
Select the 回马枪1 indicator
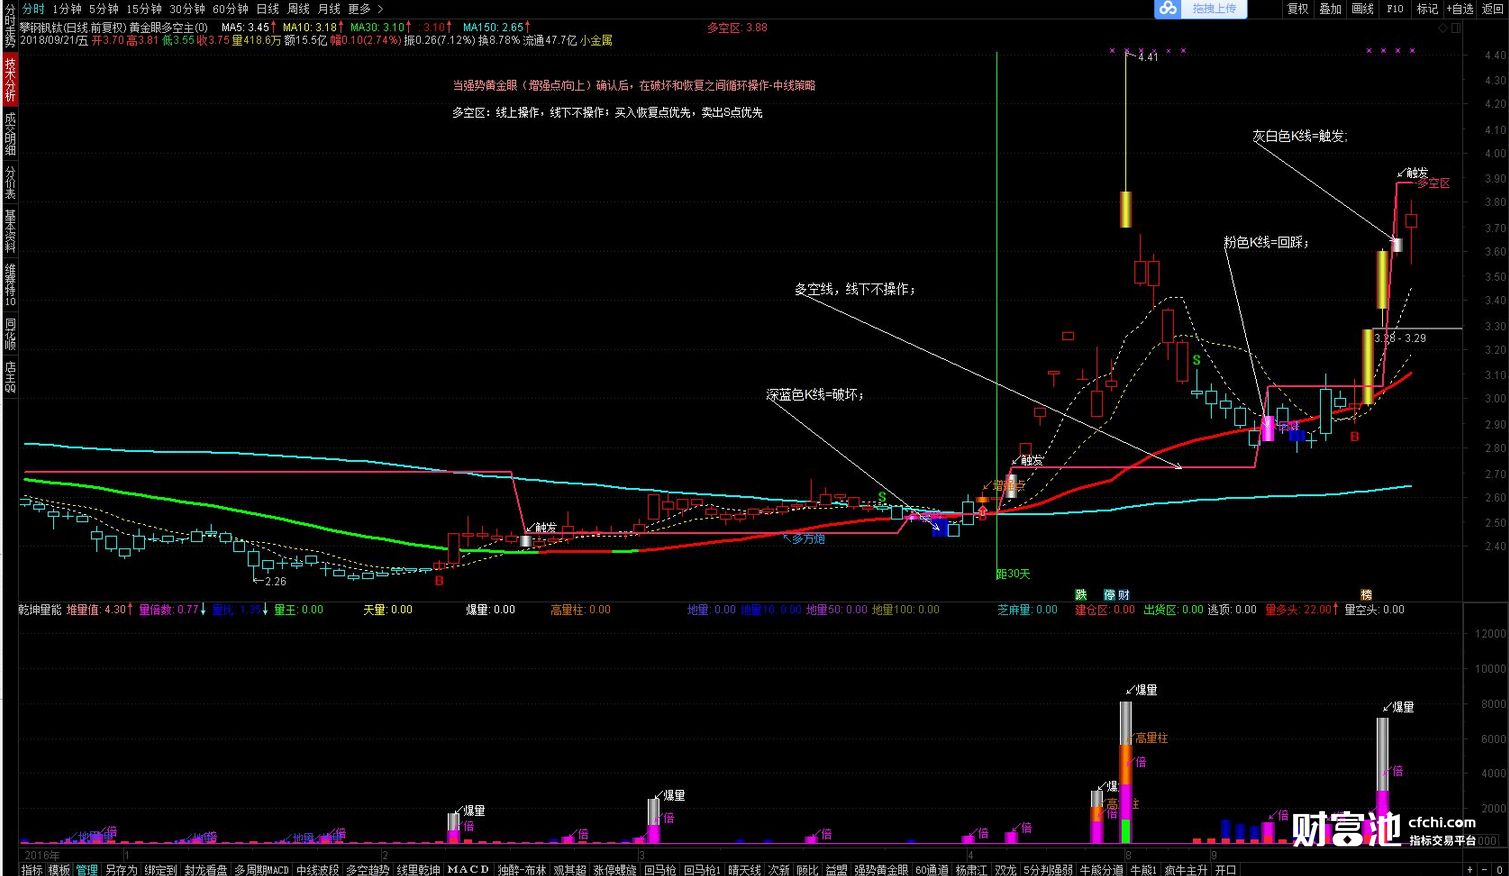point(701,870)
